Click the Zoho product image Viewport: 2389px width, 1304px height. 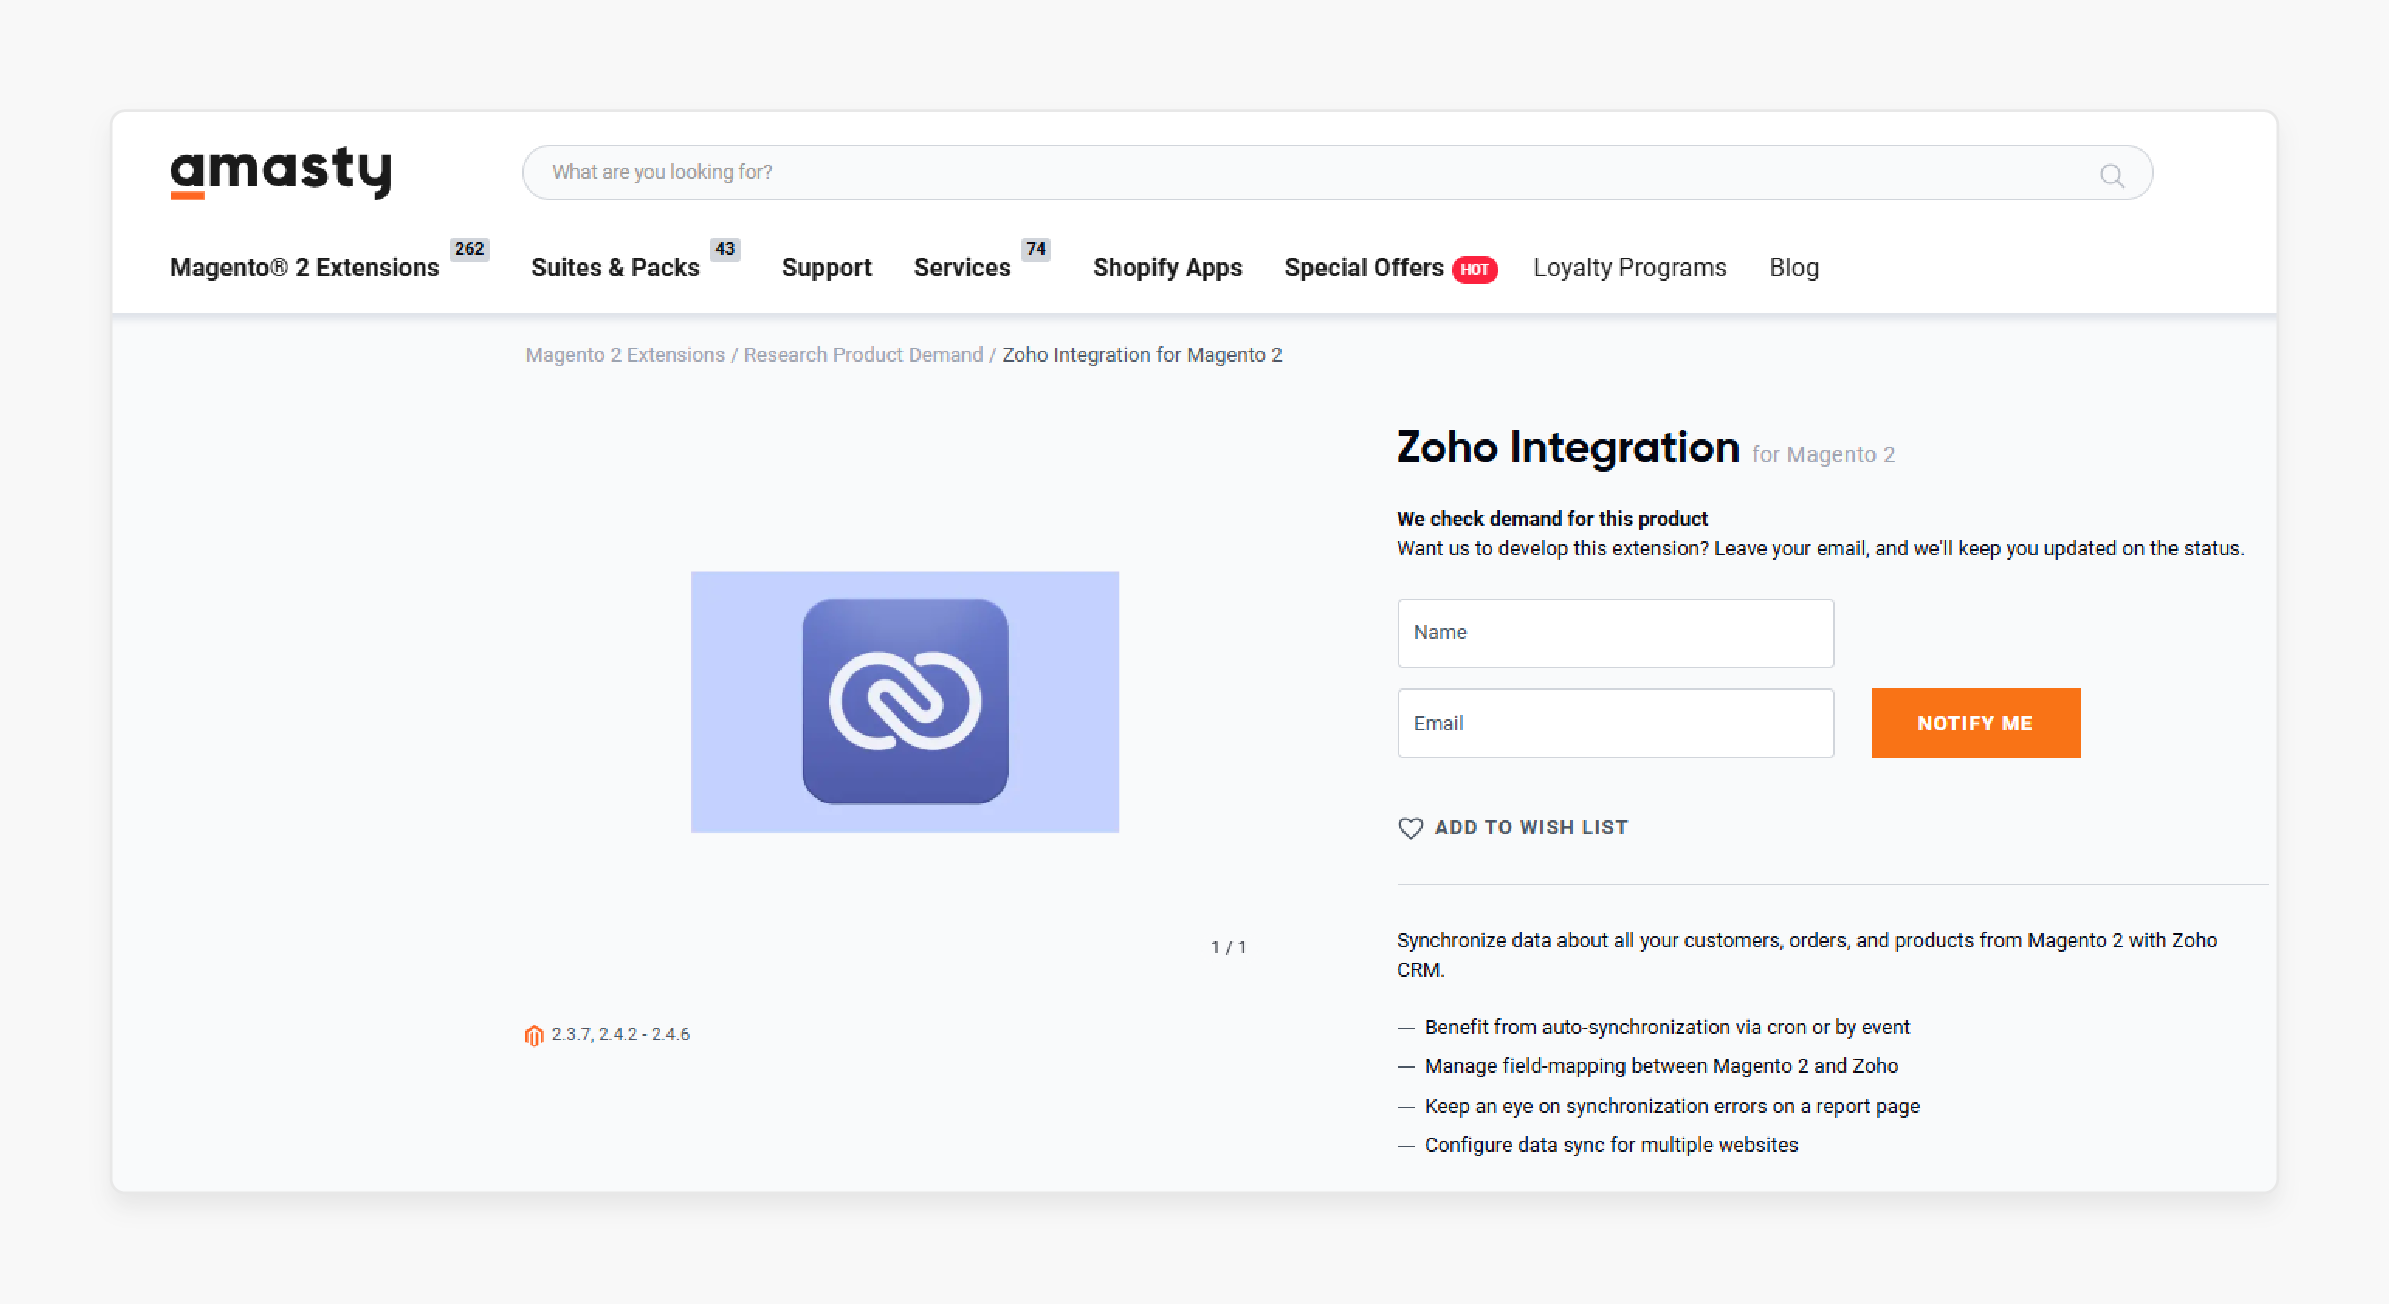point(904,702)
